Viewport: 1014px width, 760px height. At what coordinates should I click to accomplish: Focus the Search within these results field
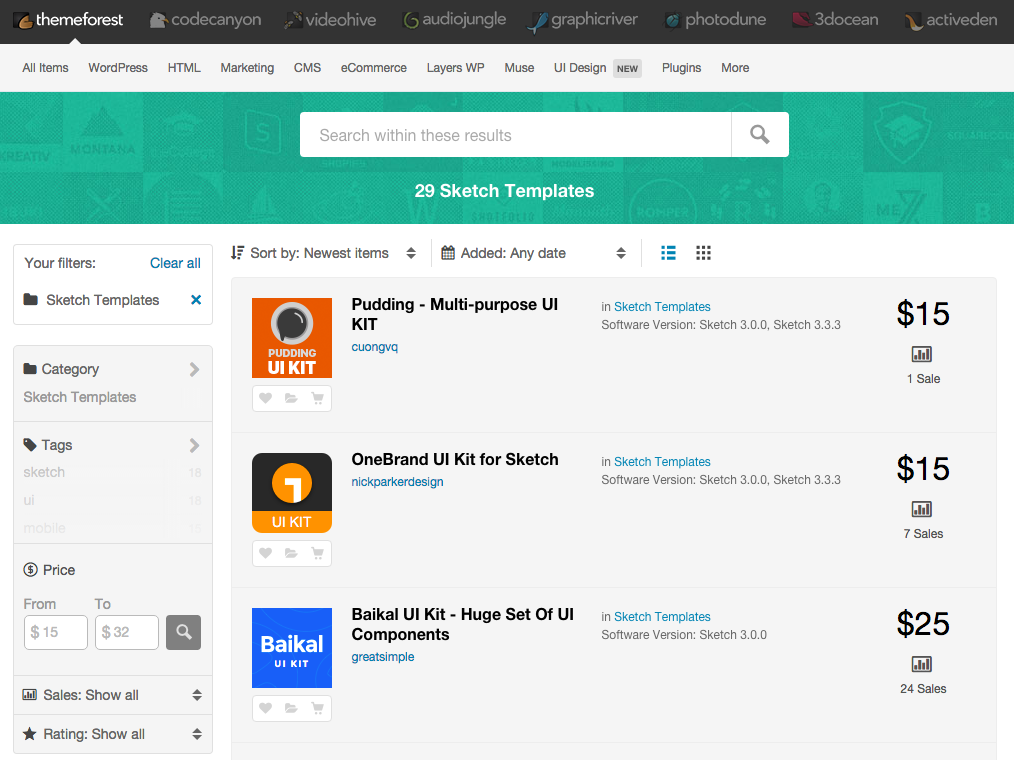[515, 135]
